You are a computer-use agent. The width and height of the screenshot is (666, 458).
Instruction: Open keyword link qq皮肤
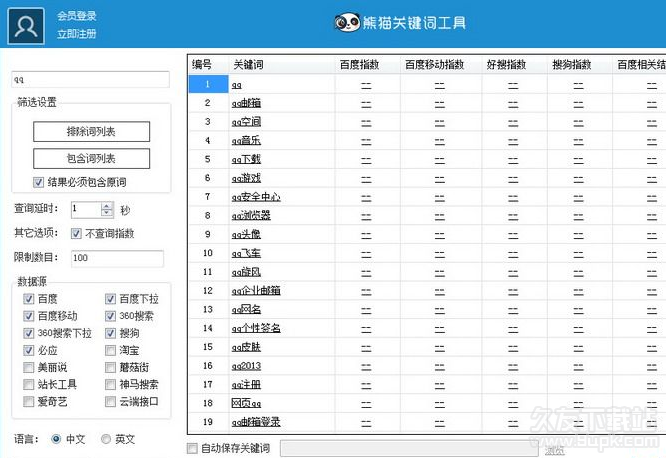coord(246,347)
